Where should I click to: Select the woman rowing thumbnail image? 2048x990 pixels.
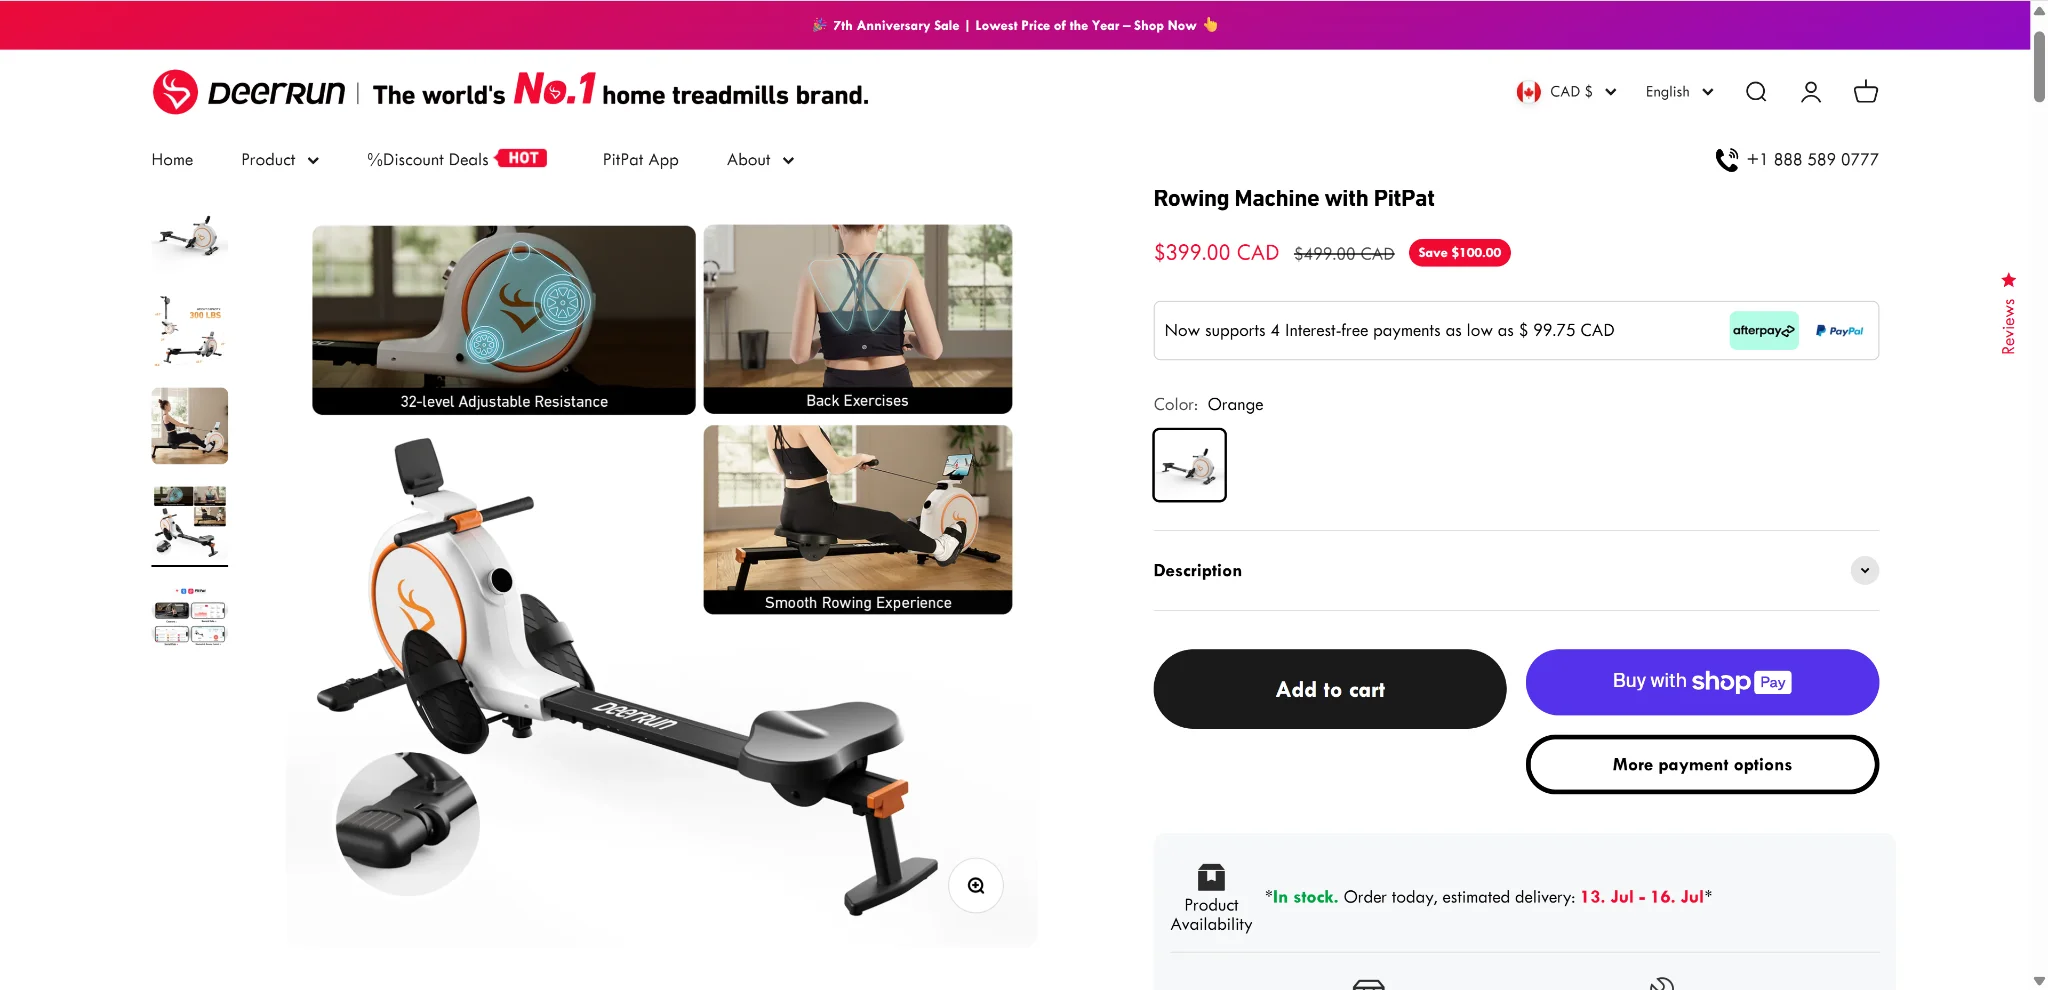(190, 426)
